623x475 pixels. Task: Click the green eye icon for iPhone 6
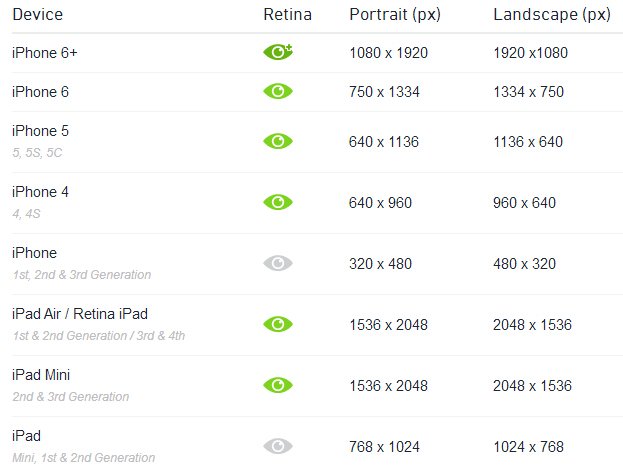pos(278,91)
